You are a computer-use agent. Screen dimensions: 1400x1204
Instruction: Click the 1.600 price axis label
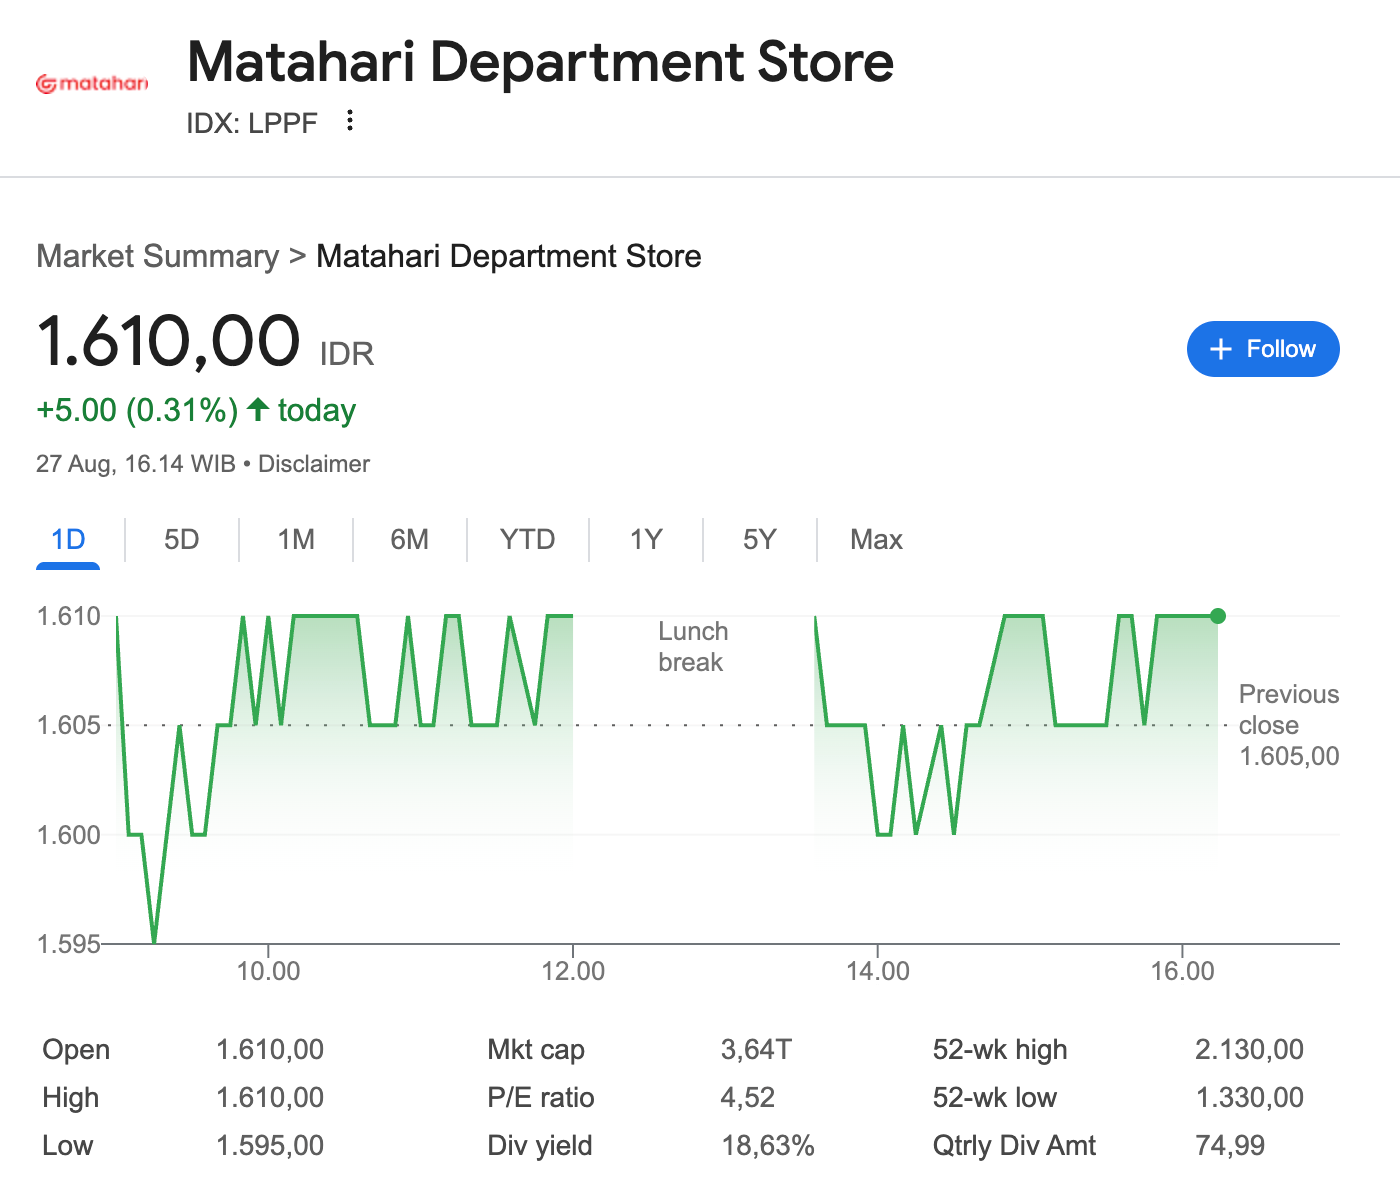(69, 835)
